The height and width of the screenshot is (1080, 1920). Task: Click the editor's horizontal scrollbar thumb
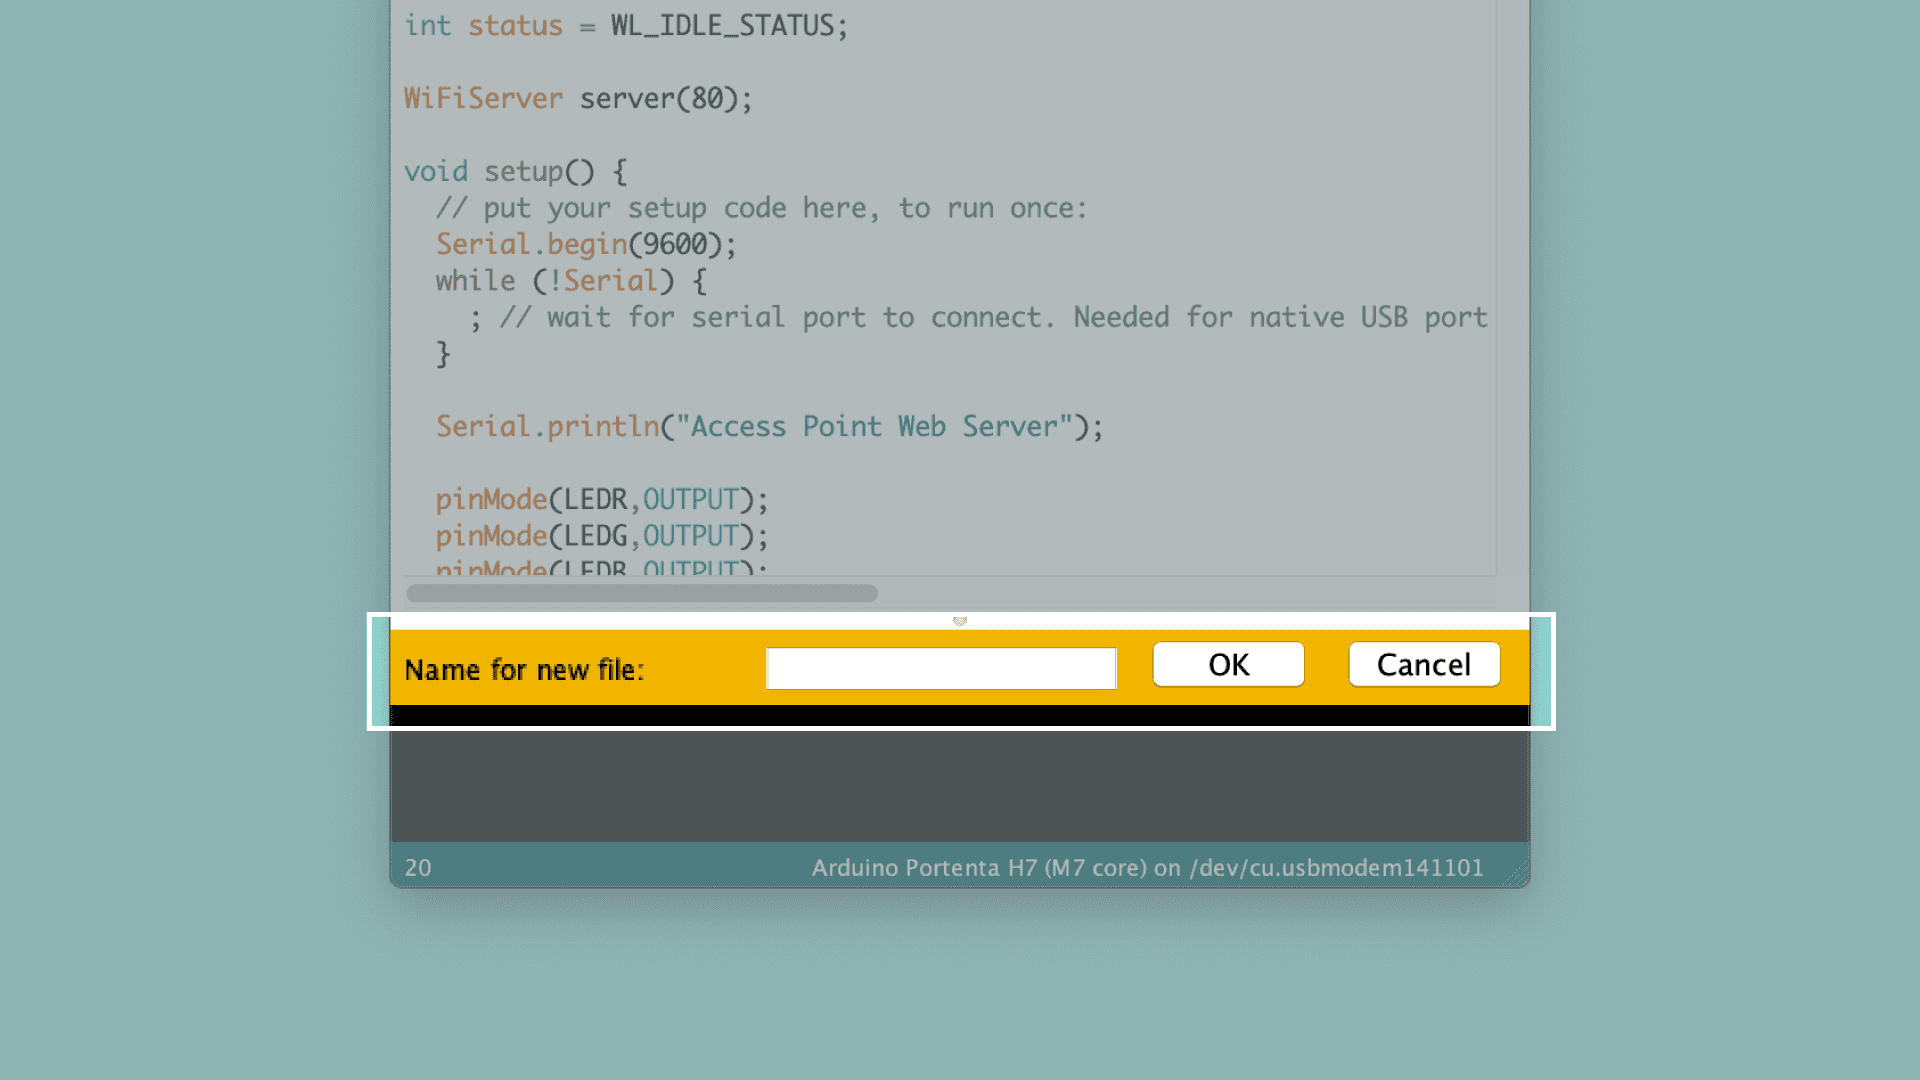(641, 593)
